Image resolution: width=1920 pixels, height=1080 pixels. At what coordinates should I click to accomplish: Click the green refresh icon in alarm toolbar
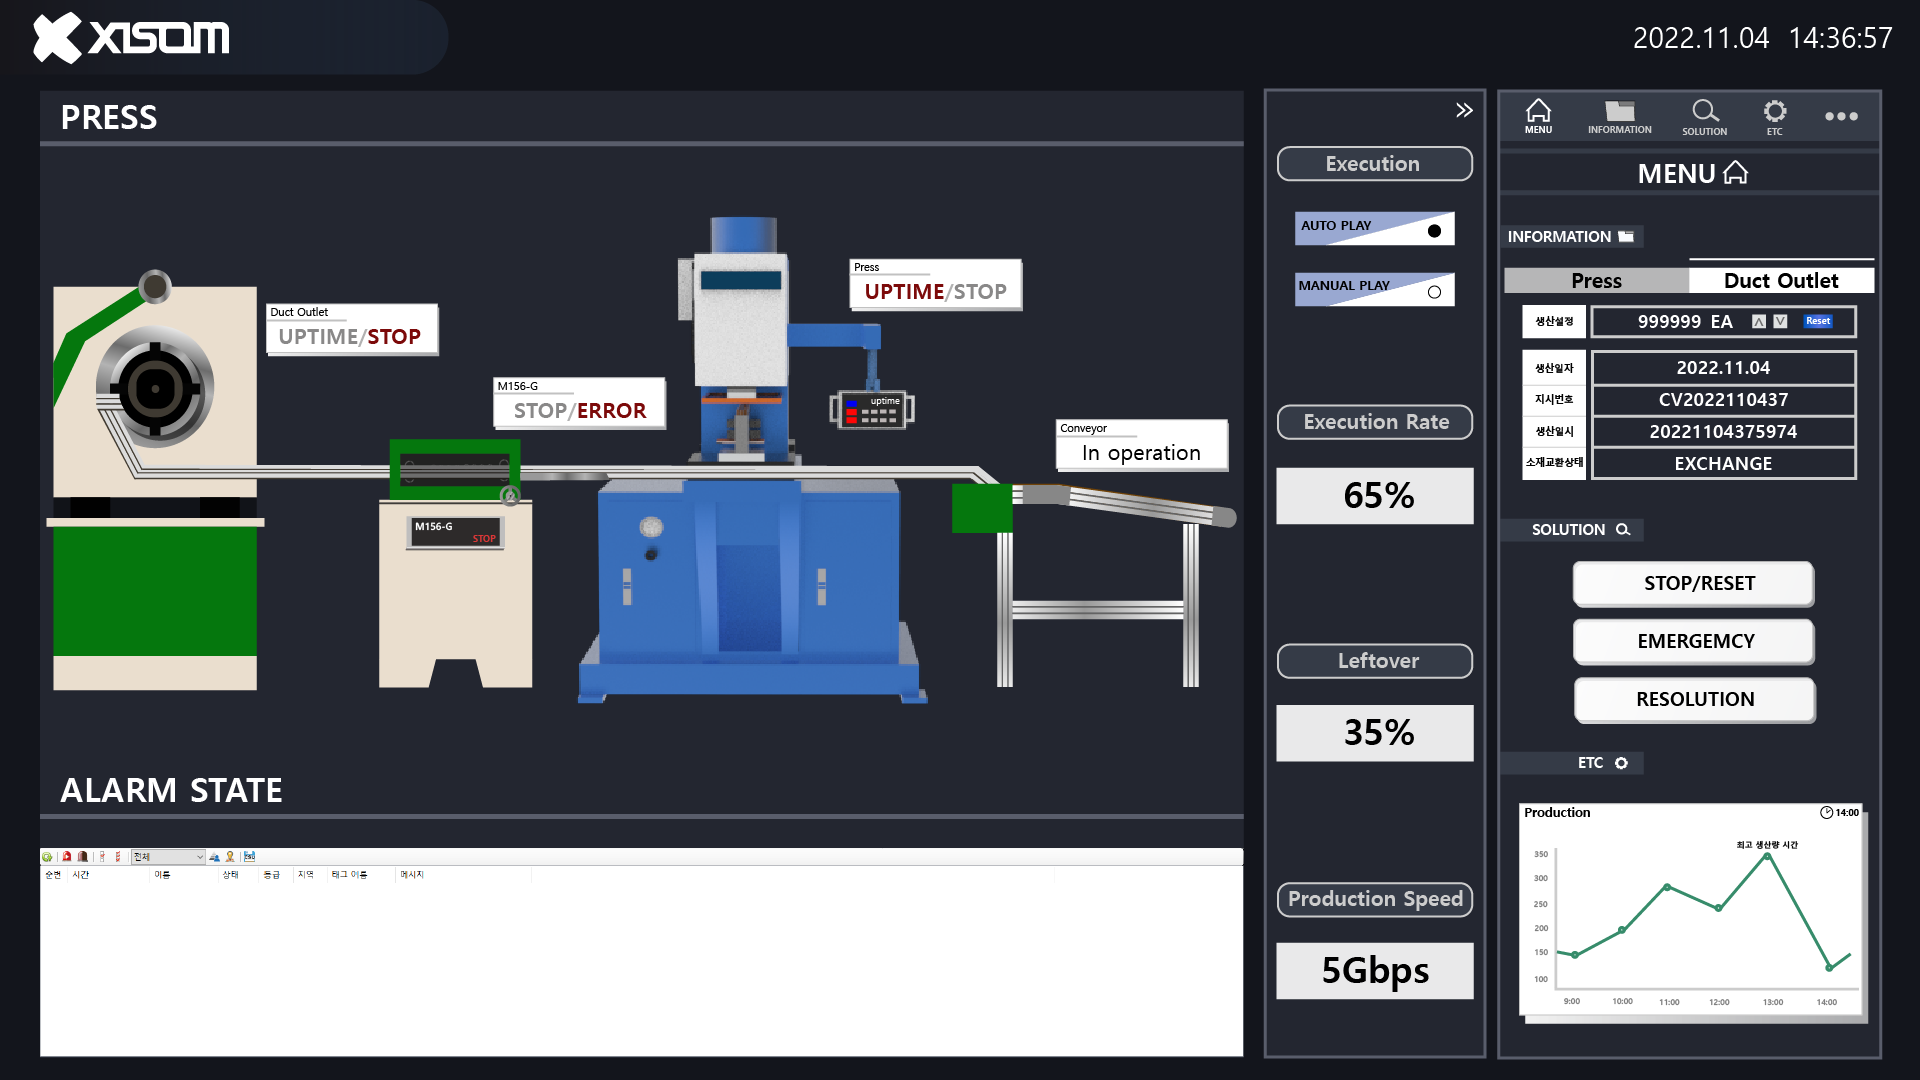pyautogui.click(x=47, y=857)
